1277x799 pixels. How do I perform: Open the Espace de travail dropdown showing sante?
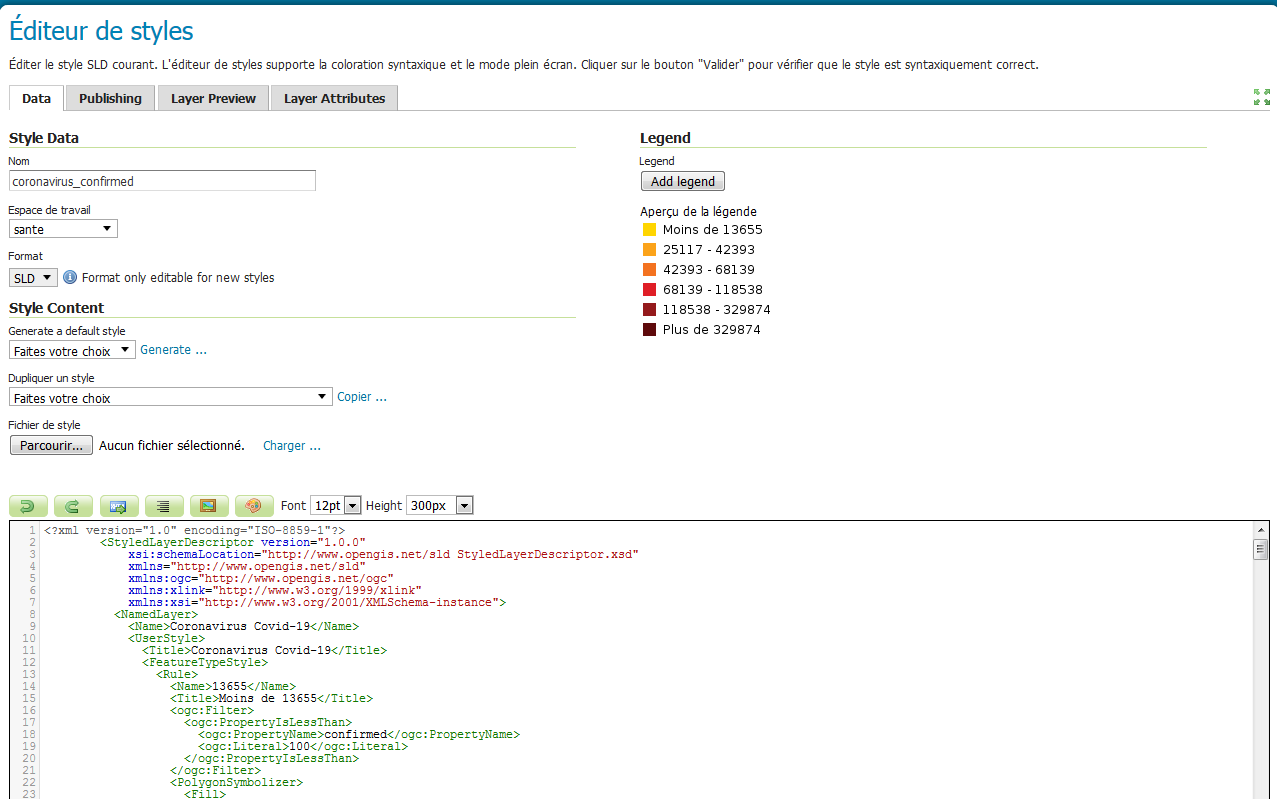(63, 229)
